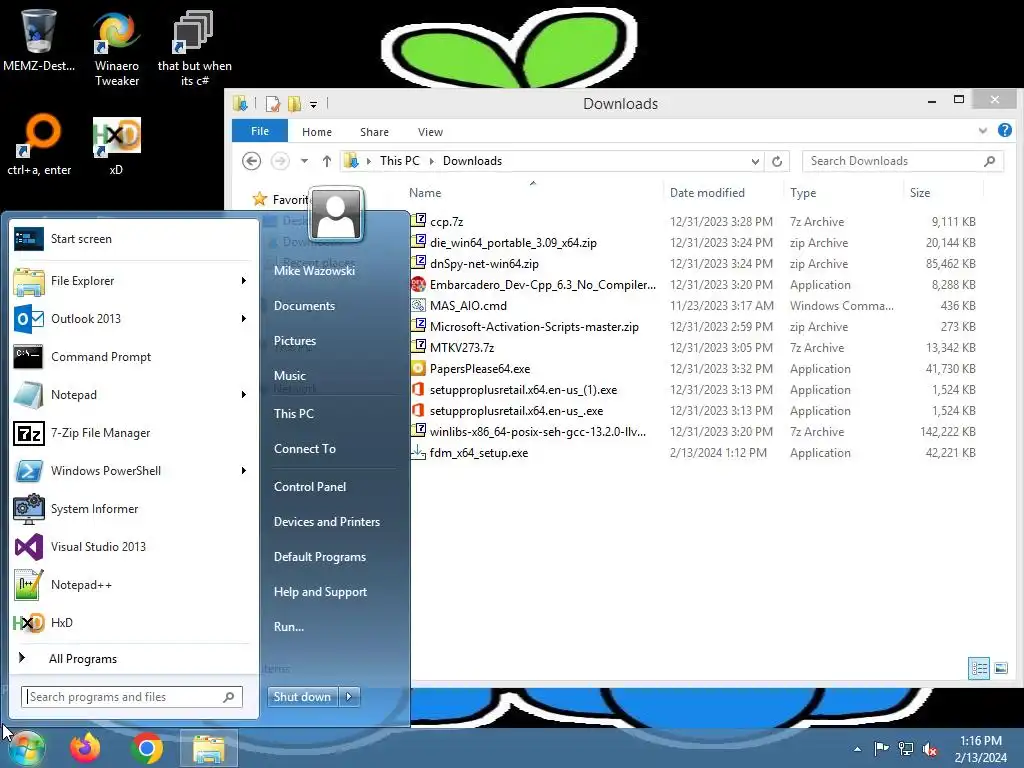Select the 'that but when its c#' shortcut
The image size is (1024, 768).
point(194,48)
